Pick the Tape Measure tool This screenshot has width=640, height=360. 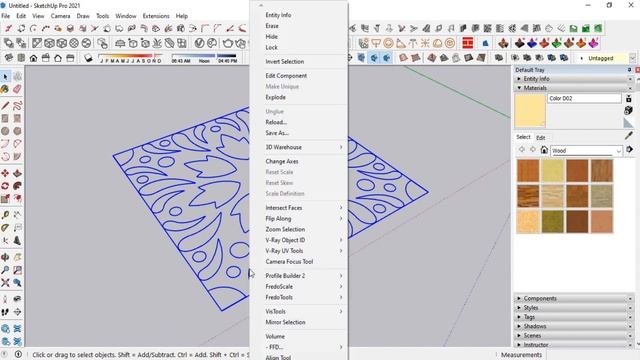click(x=5, y=215)
